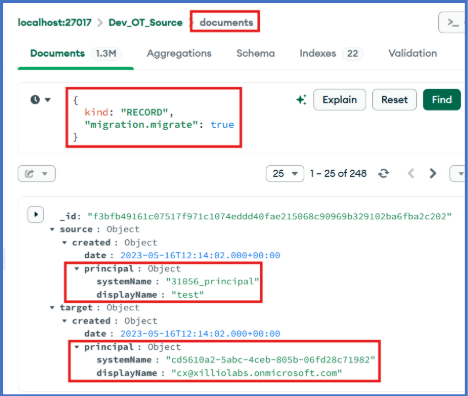Open the view options dropdown at right
This screenshot has width=468, height=396.
(457, 174)
